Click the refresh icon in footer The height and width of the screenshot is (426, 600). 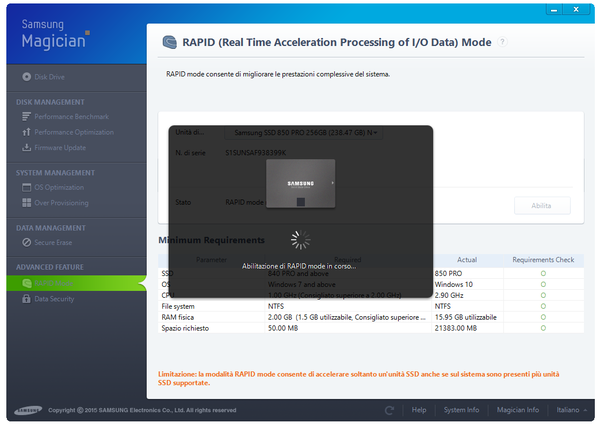(x=390, y=410)
